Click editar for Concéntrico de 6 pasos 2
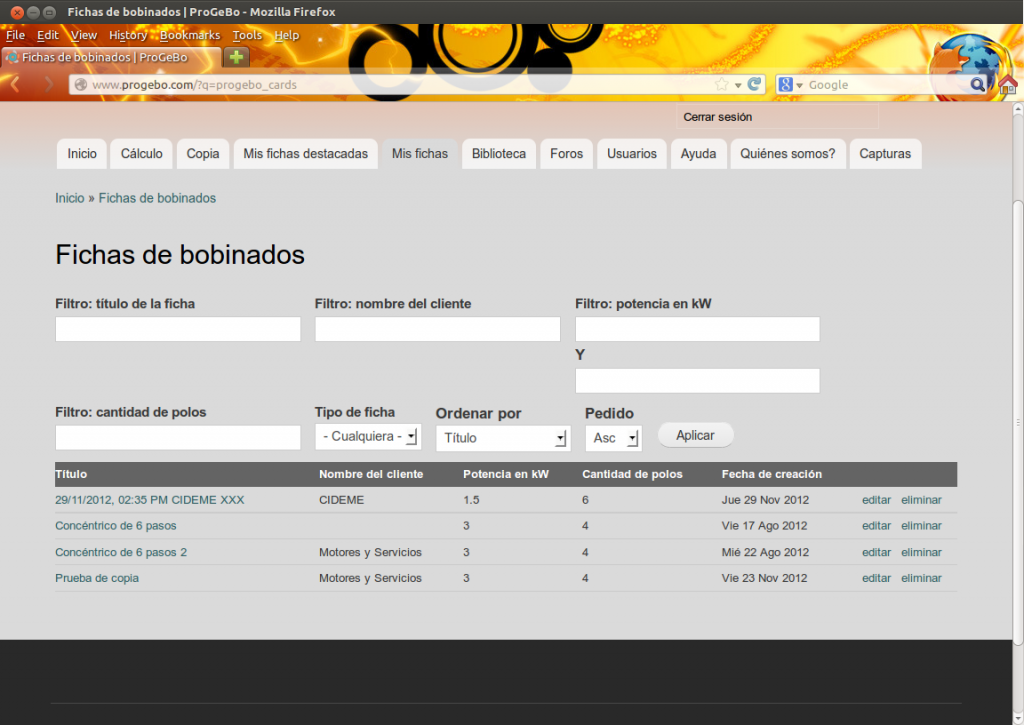1024x725 pixels. [876, 552]
